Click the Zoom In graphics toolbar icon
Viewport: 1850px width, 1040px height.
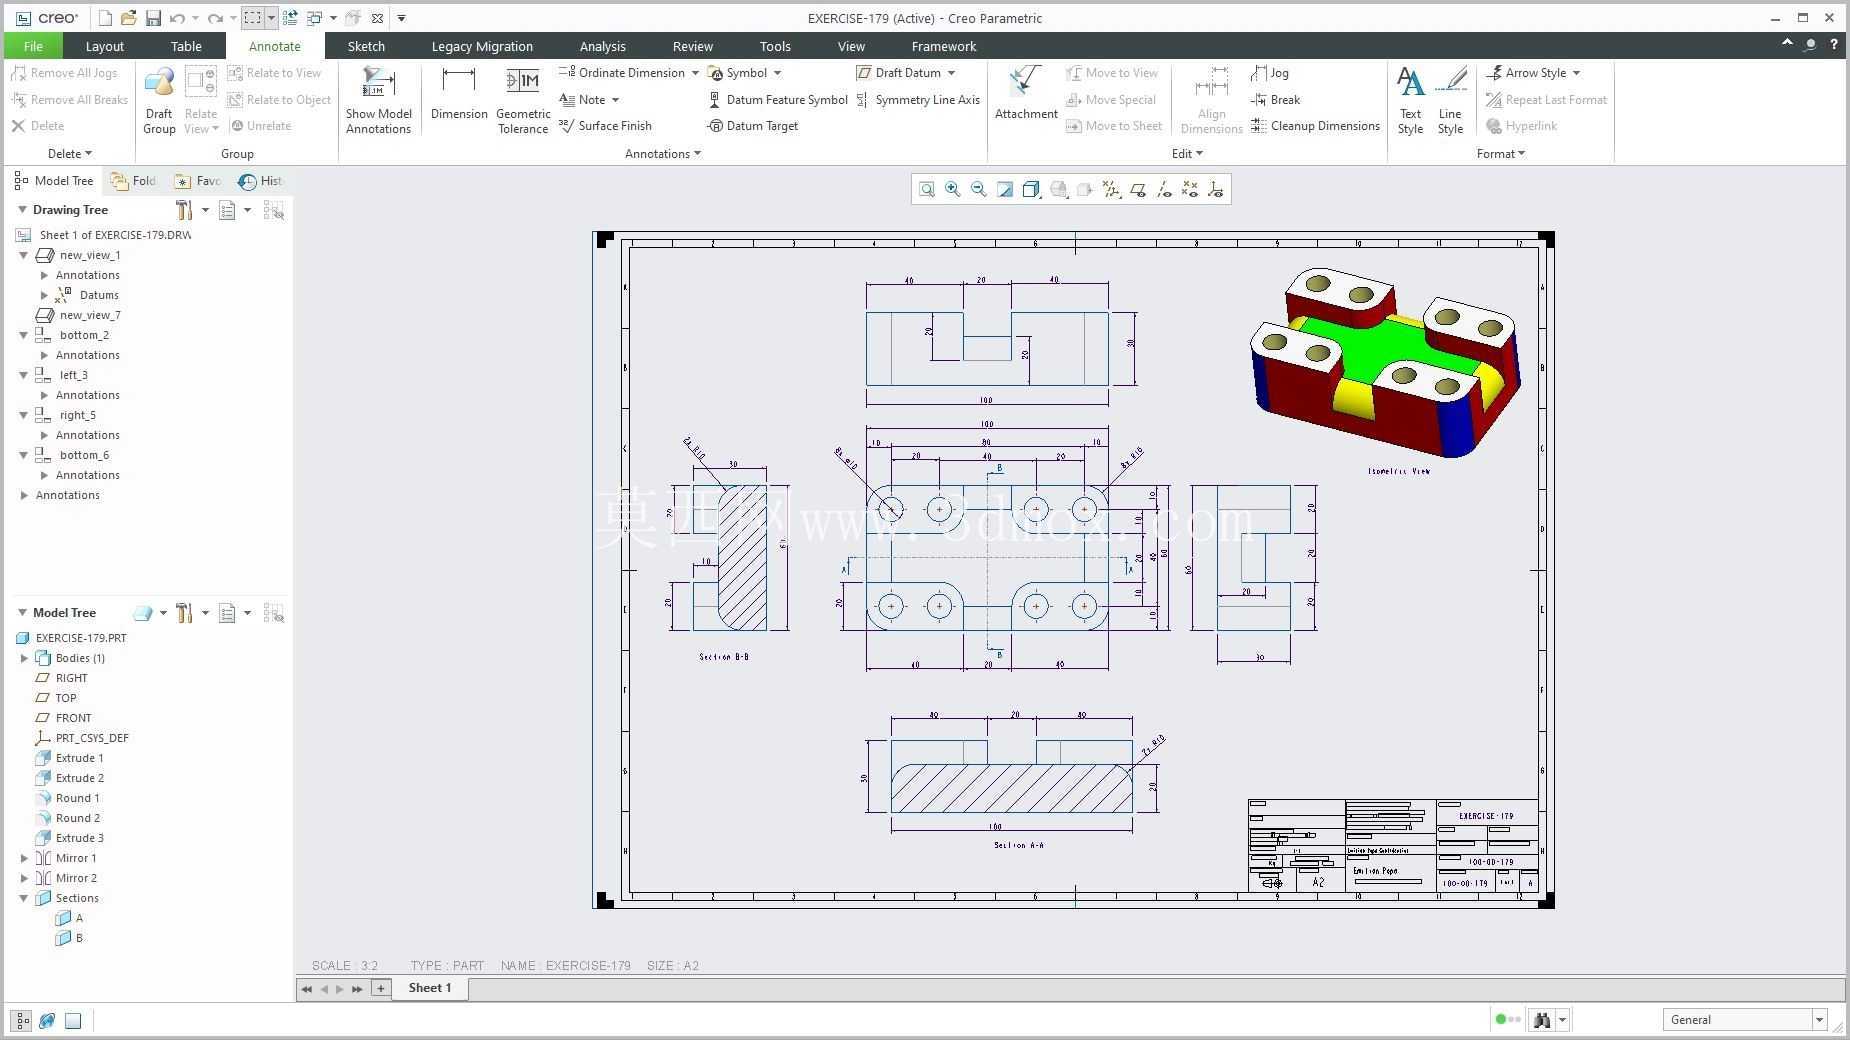coord(953,189)
